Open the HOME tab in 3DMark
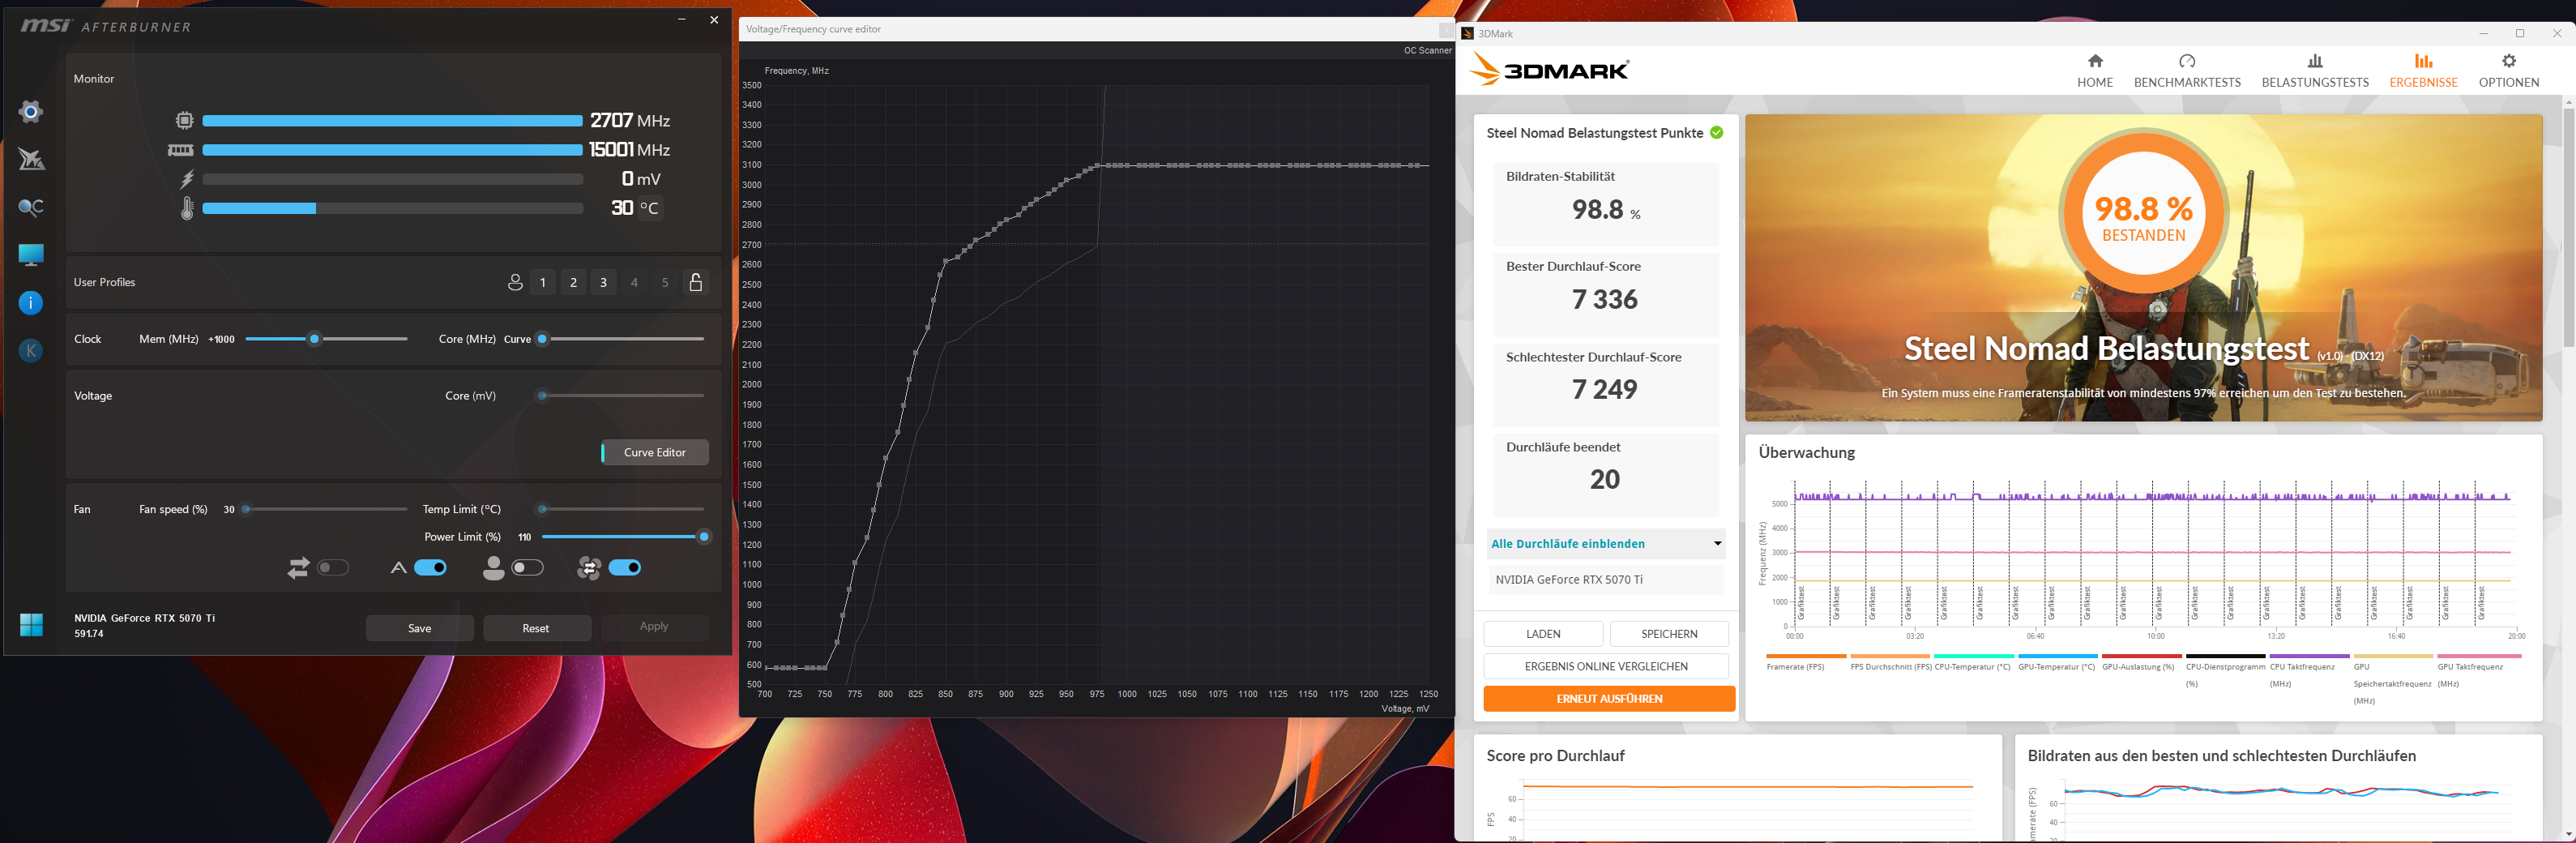 [x=2095, y=71]
